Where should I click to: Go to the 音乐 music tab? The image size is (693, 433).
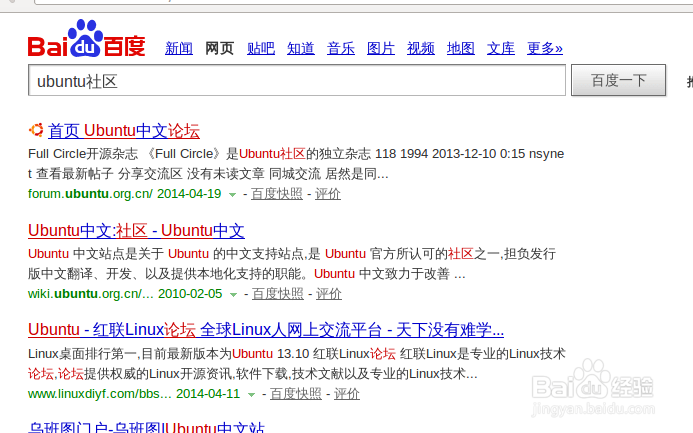coord(341,48)
